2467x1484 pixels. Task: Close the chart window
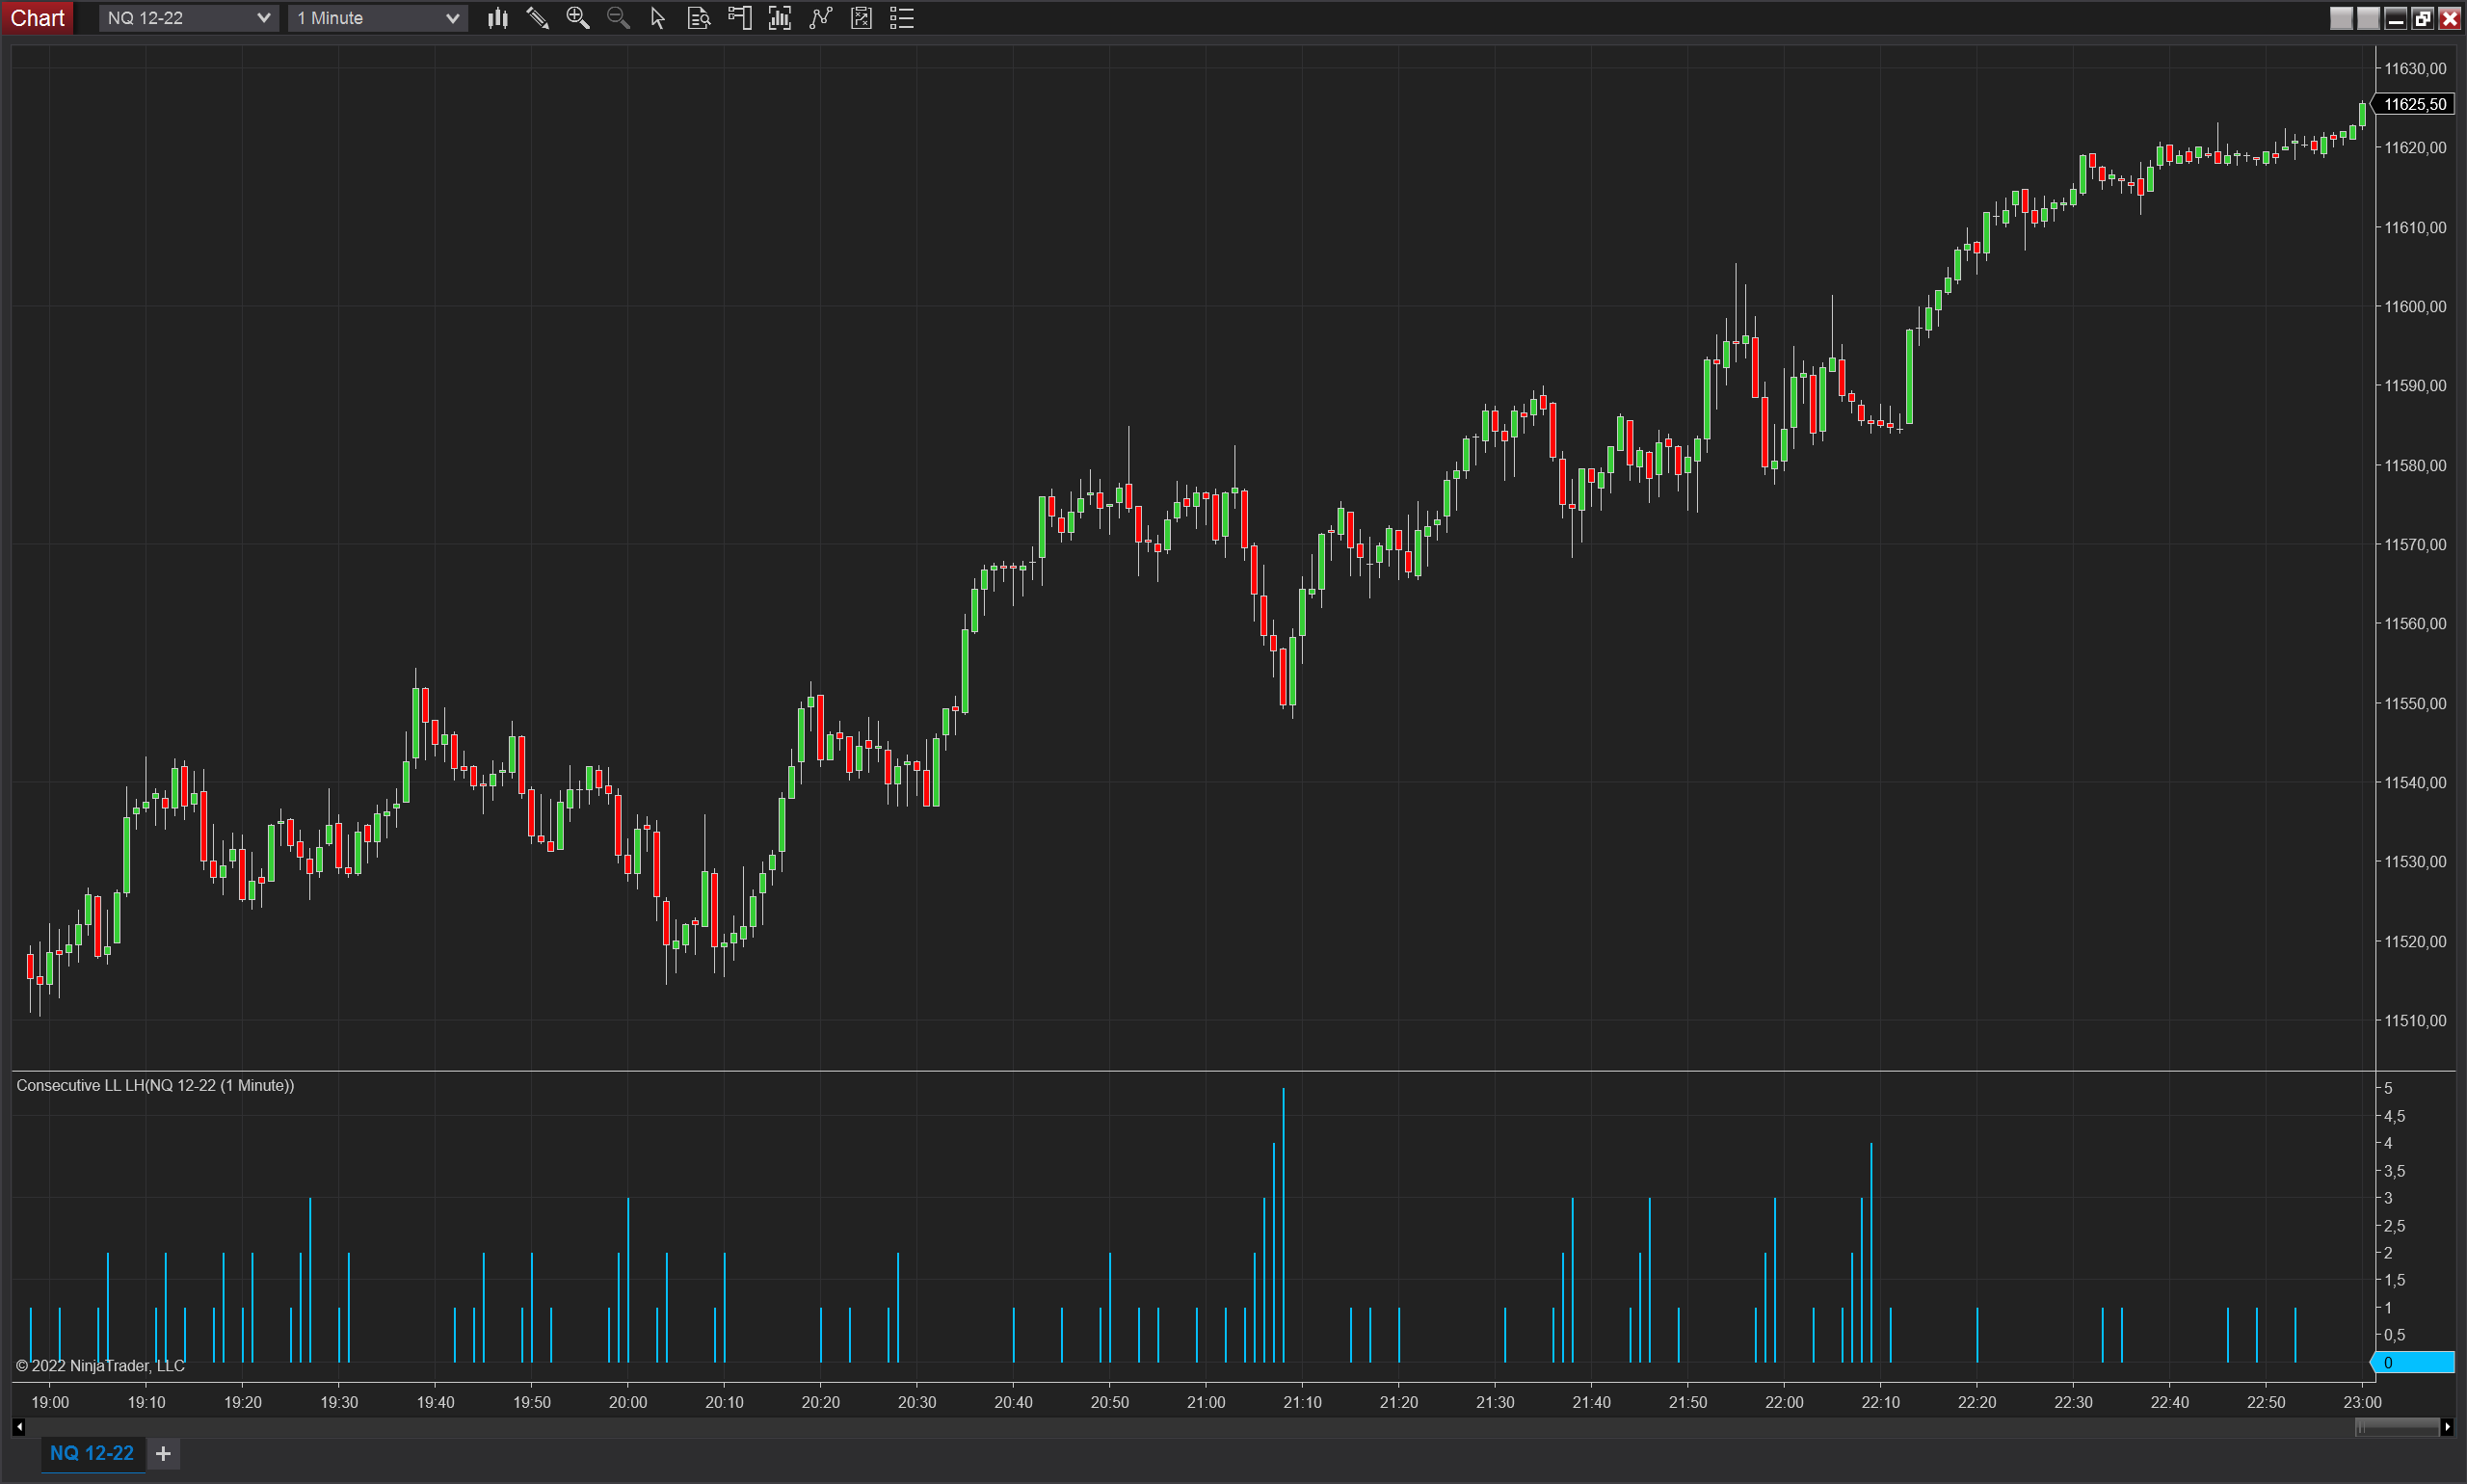tap(2449, 18)
